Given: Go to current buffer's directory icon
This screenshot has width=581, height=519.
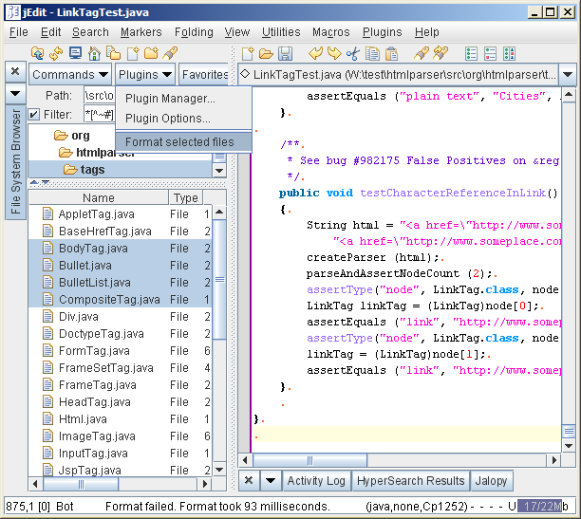Looking at the screenshot, I should pyautogui.click(x=113, y=54).
